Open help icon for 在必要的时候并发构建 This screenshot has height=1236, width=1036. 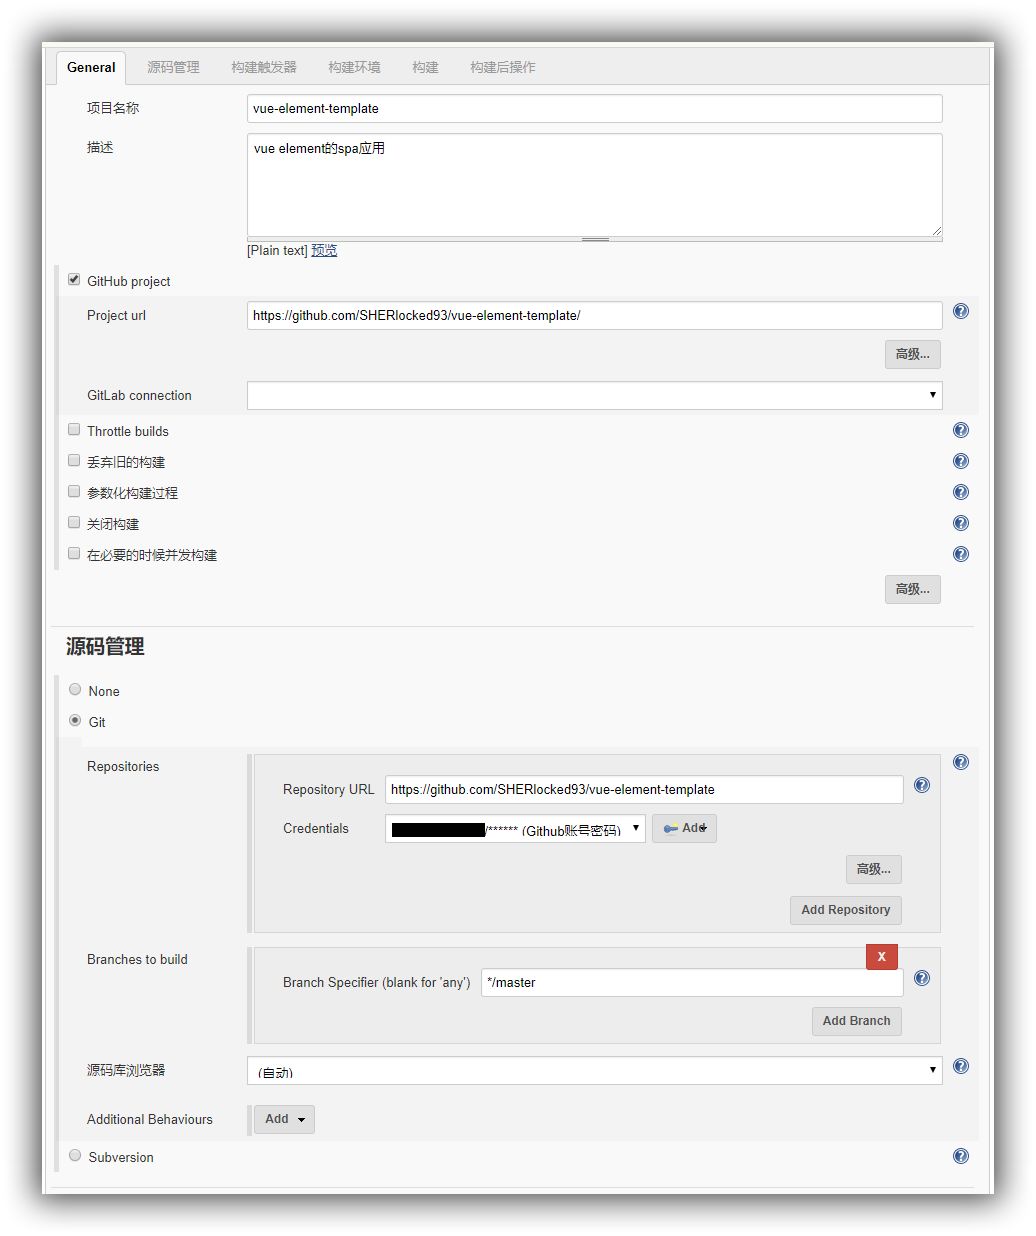pyautogui.click(x=961, y=554)
